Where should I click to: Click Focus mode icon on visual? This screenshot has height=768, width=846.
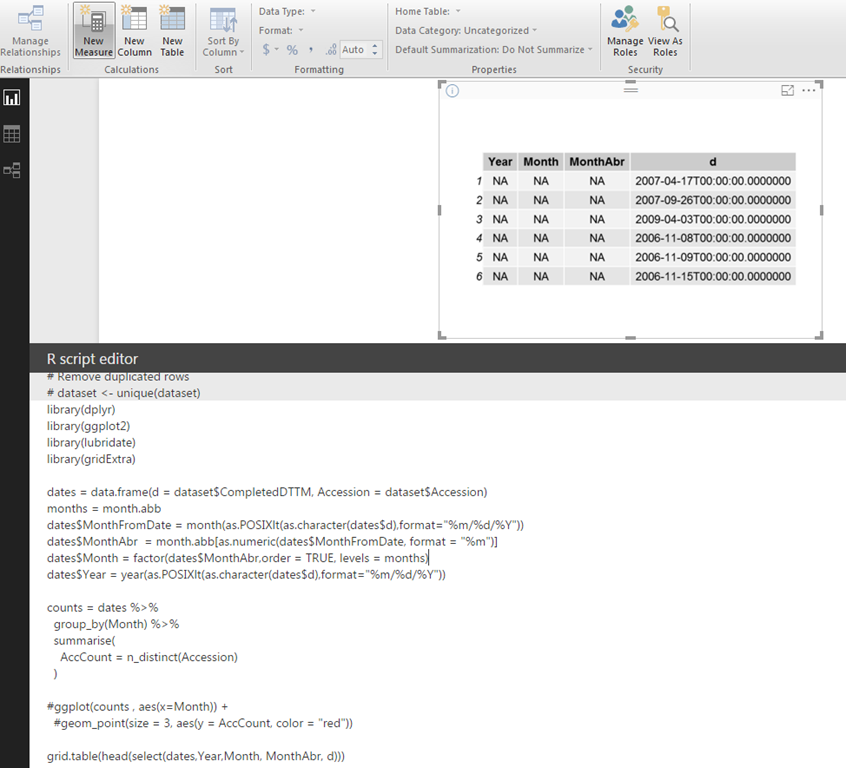click(787, 90)
